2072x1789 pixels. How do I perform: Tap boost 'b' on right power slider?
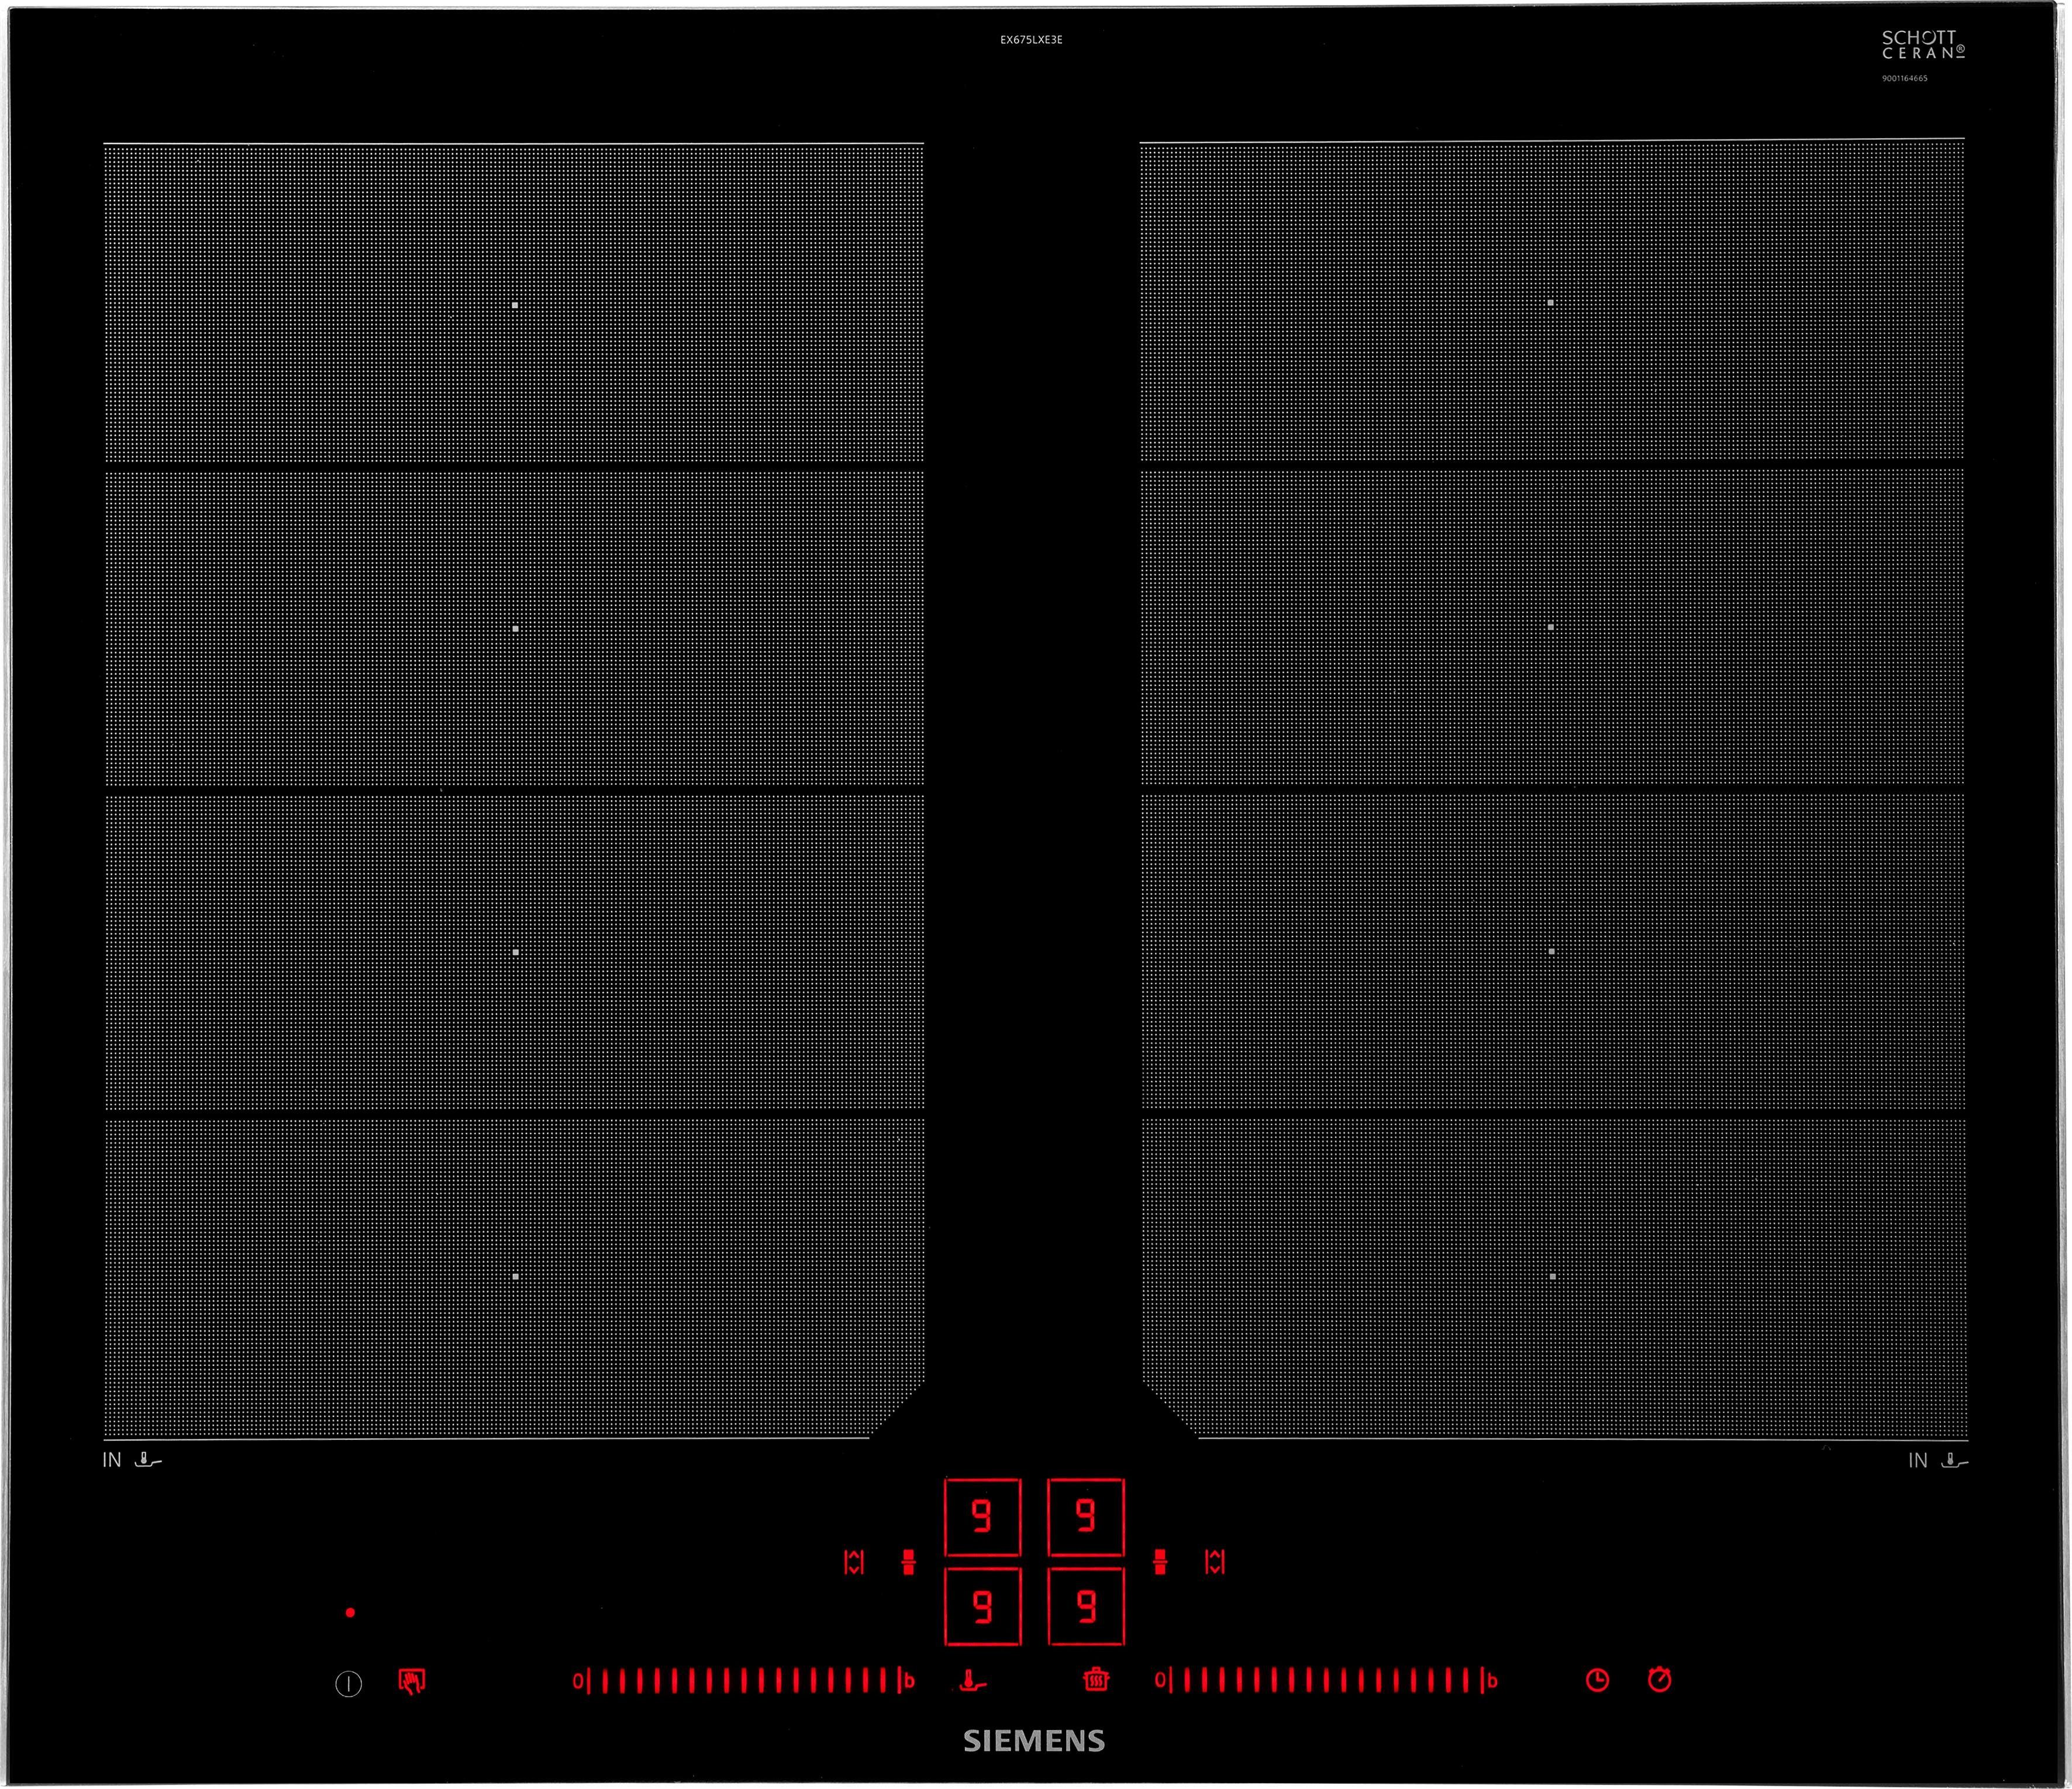[x=1492, y=1681]
